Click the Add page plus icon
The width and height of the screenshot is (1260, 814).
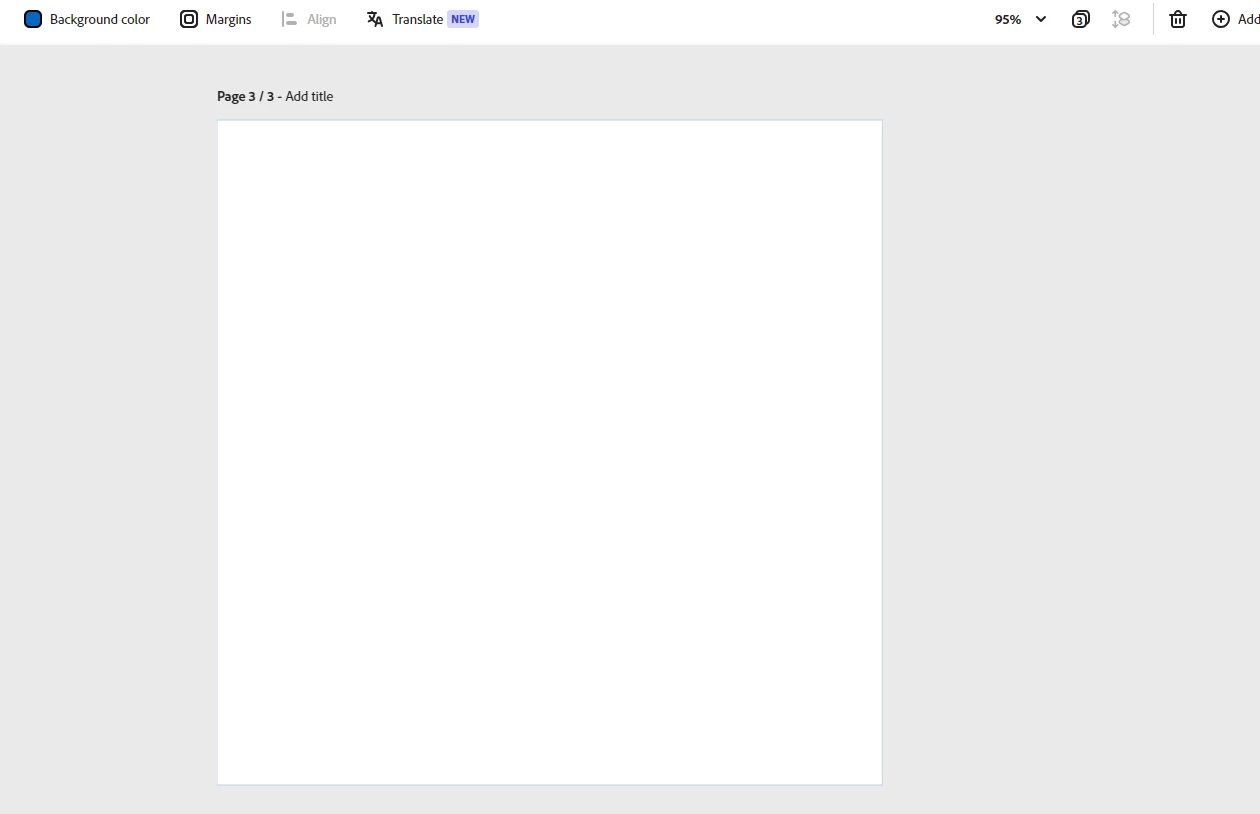tap(1221, 19)
